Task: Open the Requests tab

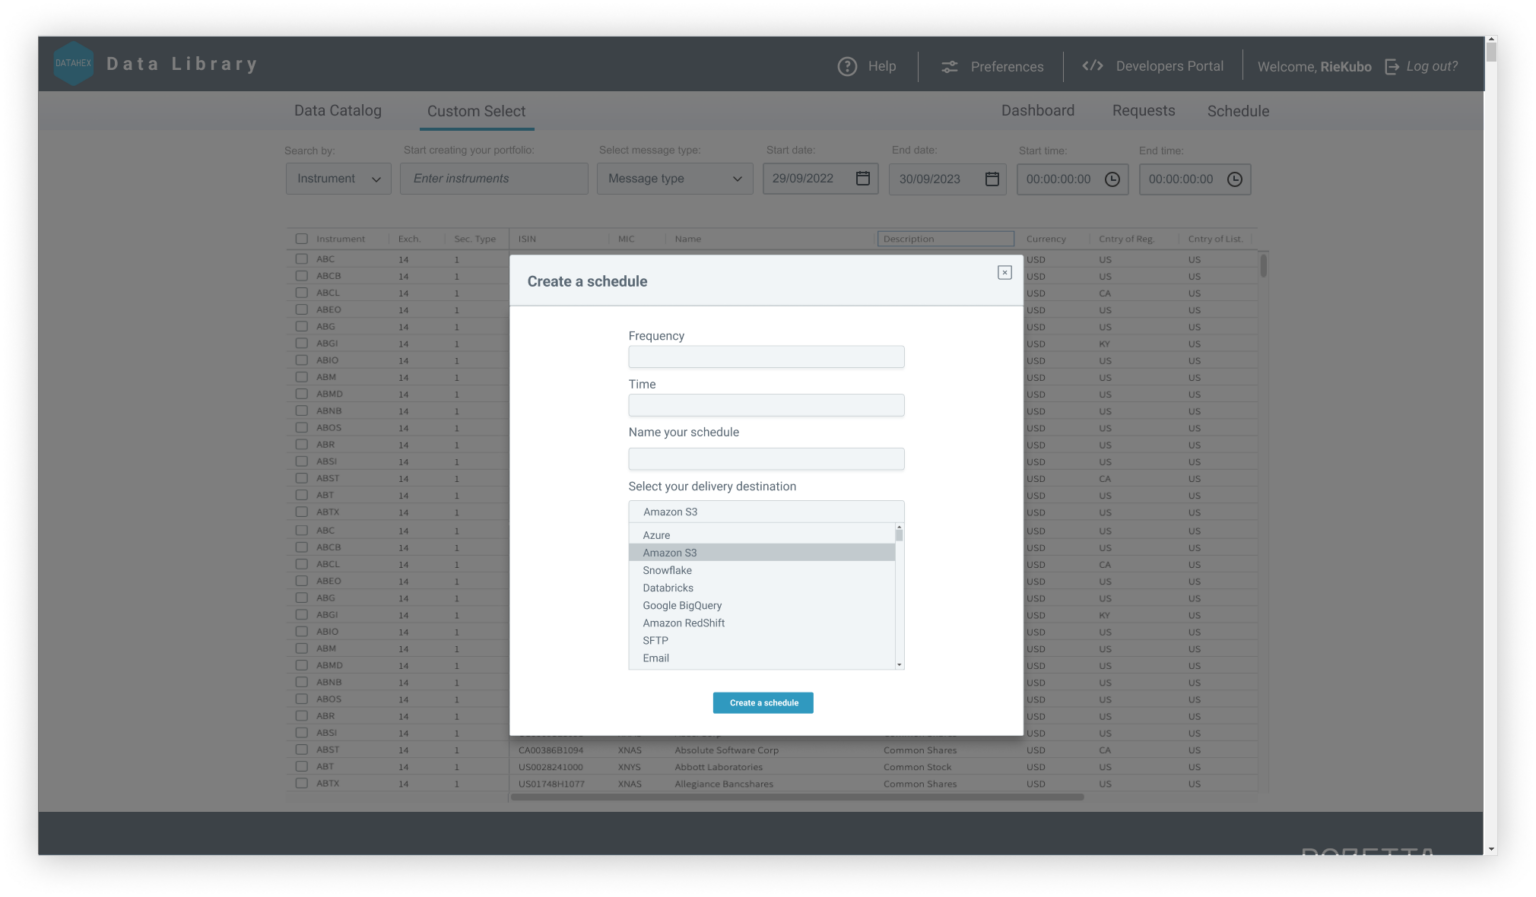Action: 1143,110
